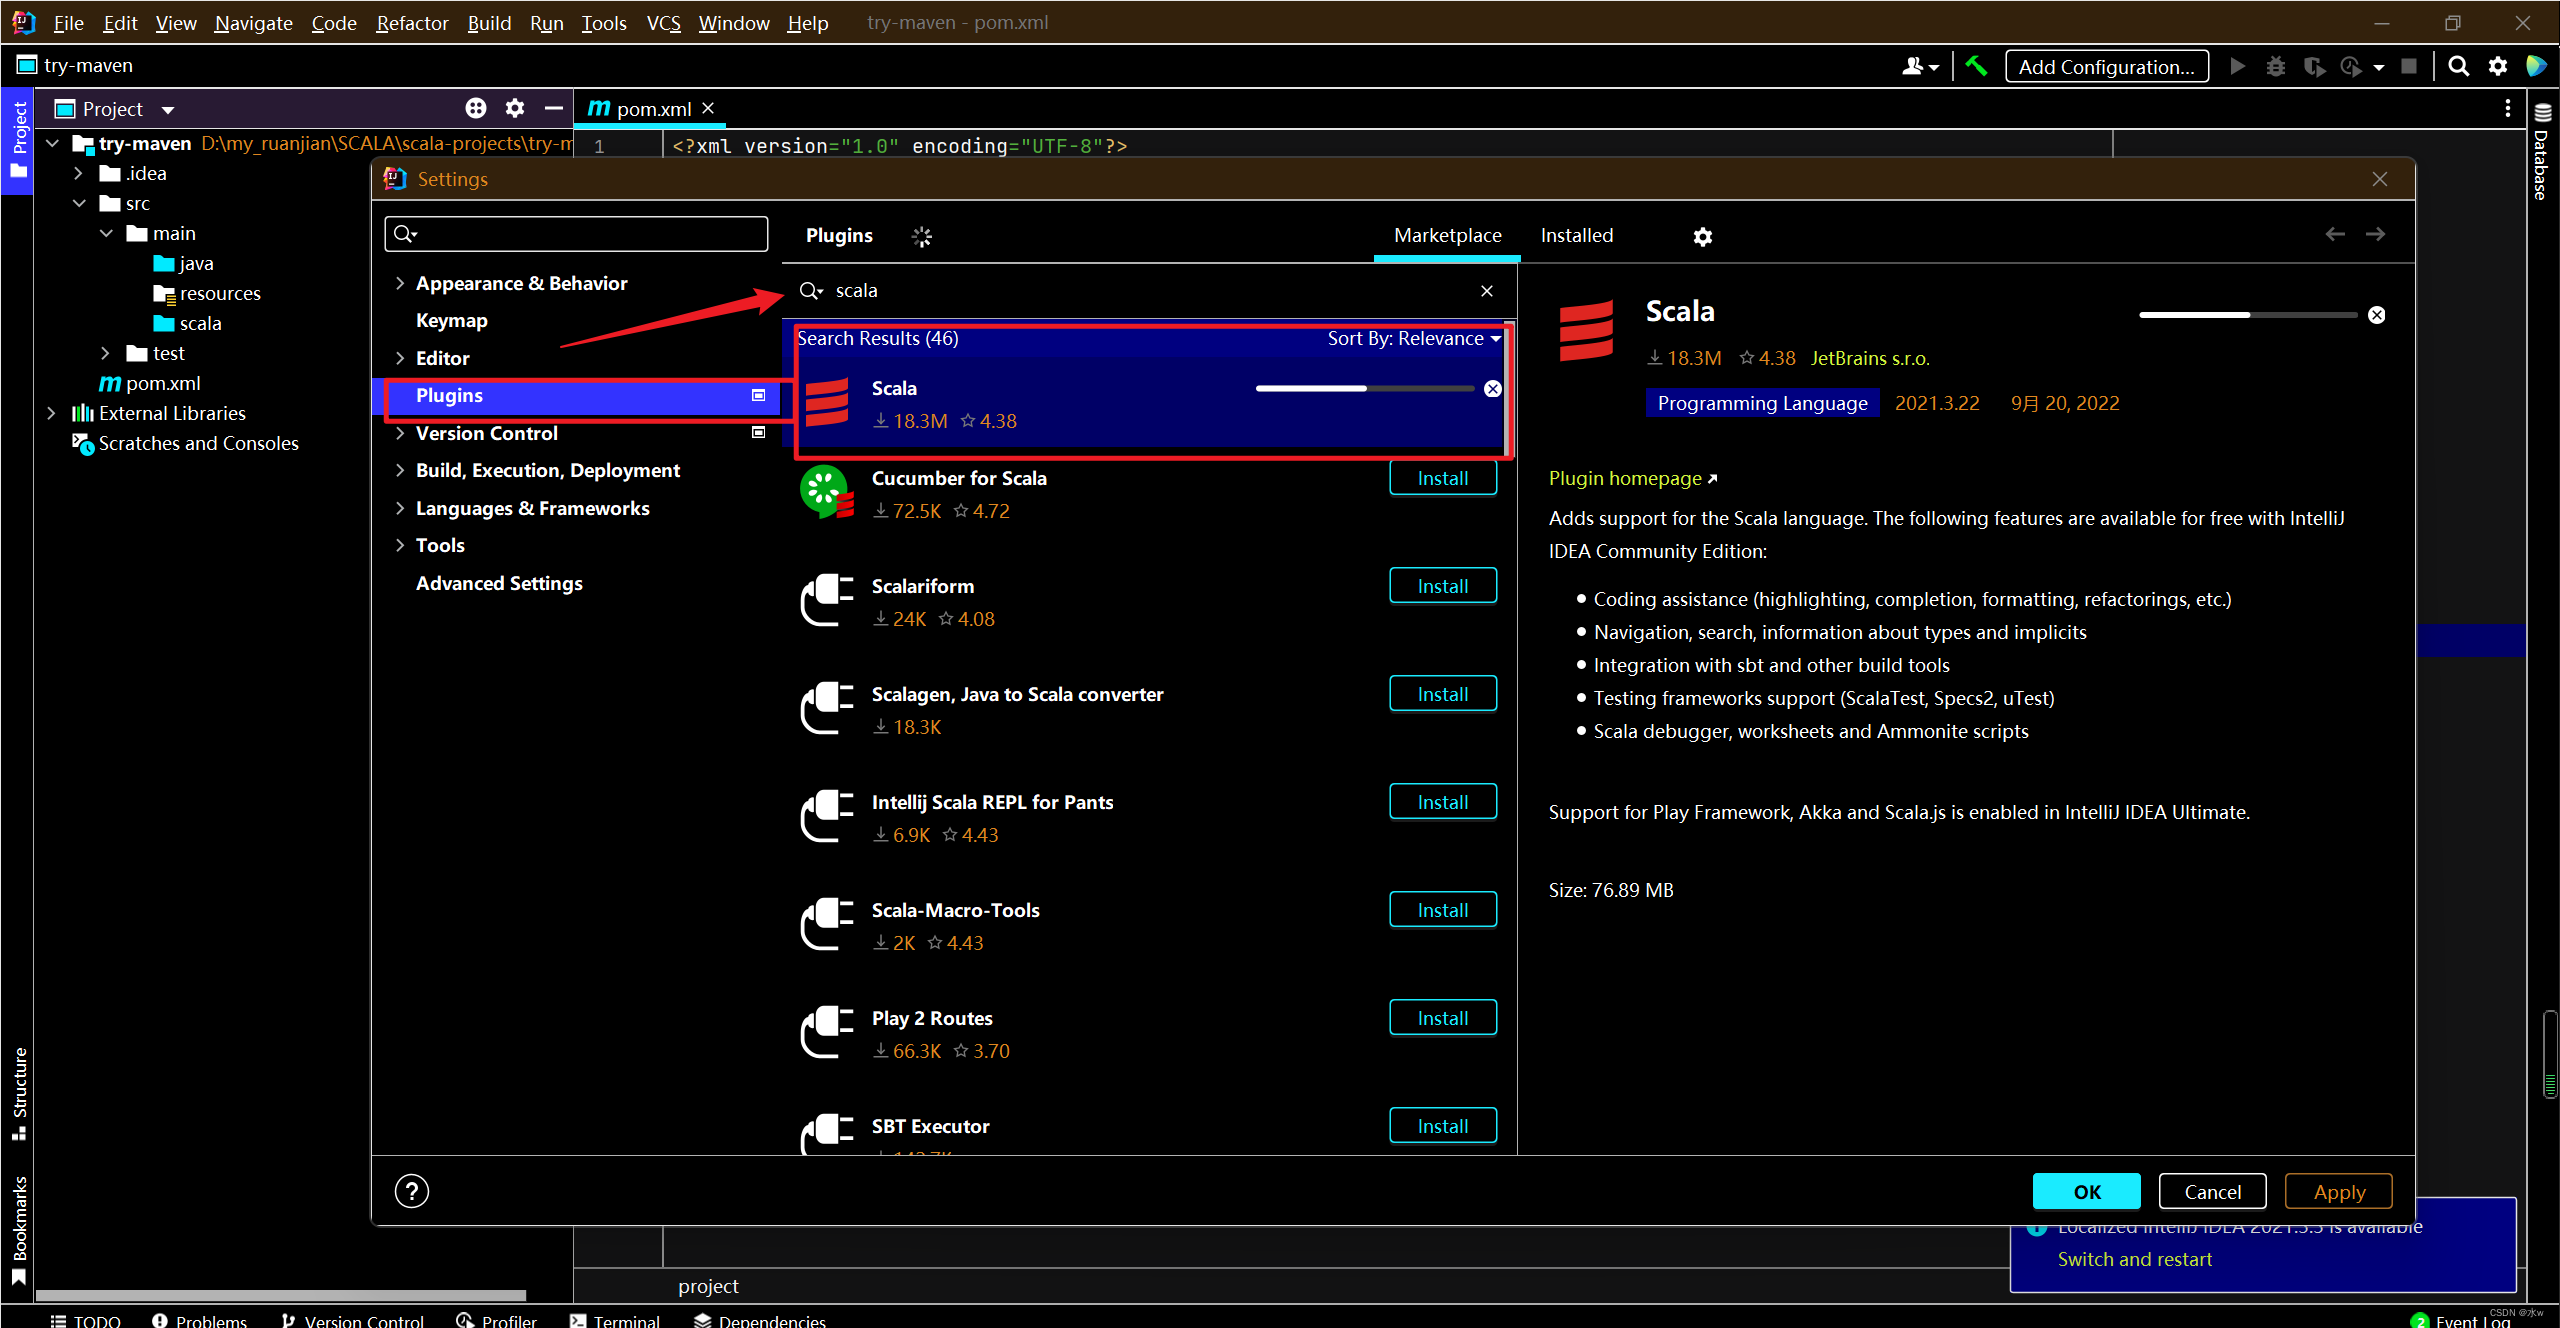Image resolution: width=2560 pixels, height=1328 pixels.
Task: Open Search Everywhere magnifier icon
Action: point(2458,66)
